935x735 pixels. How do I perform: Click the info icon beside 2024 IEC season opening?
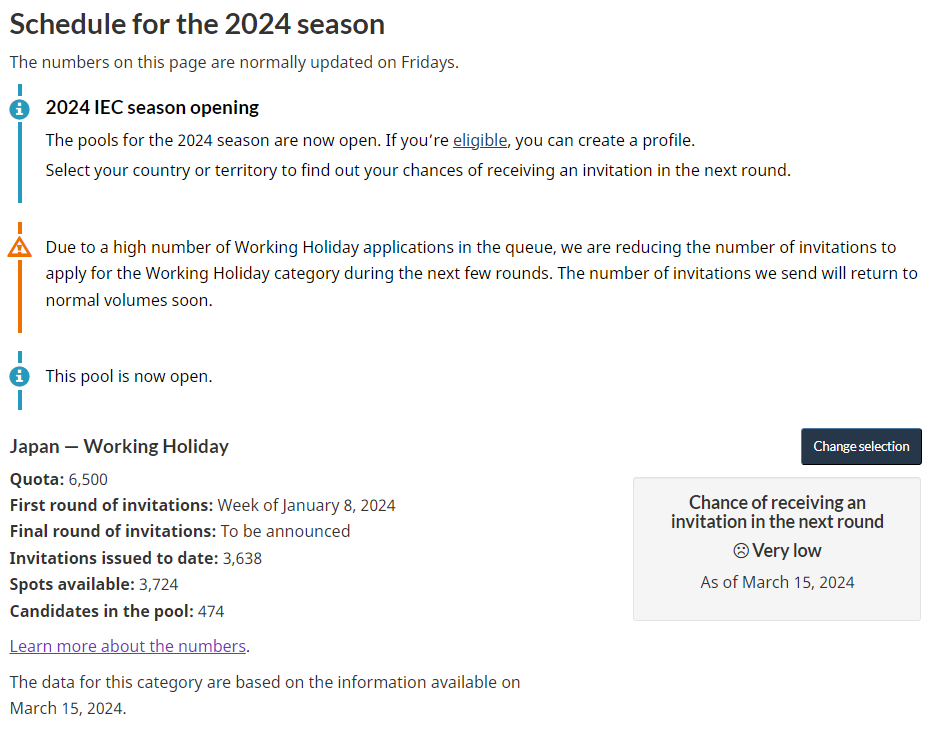click(20, 109)
